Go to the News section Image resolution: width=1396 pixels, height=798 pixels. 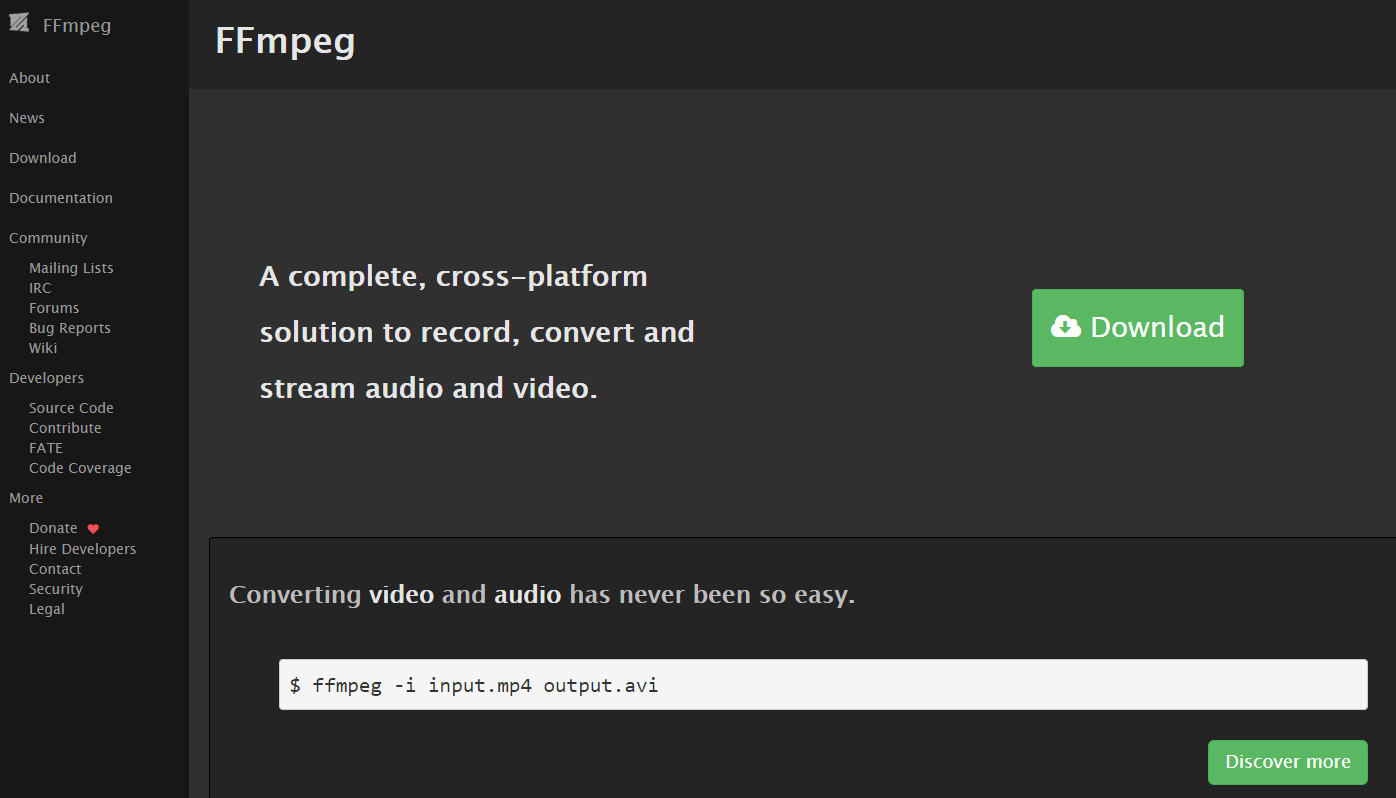pyautogui.click(x=27, y=118)
